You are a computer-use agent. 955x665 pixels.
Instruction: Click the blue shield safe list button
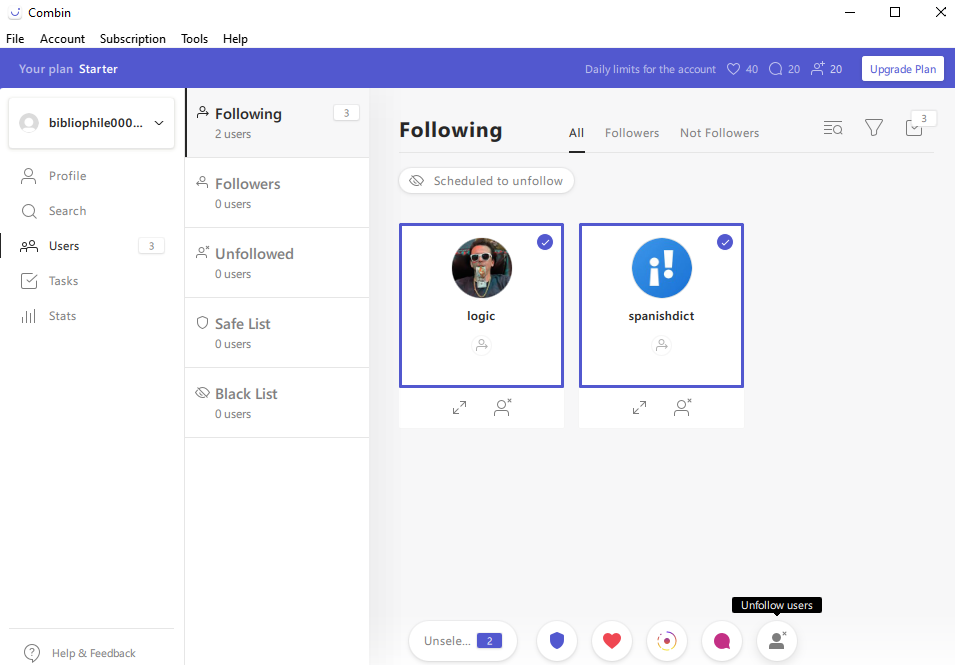click(557, 641)
